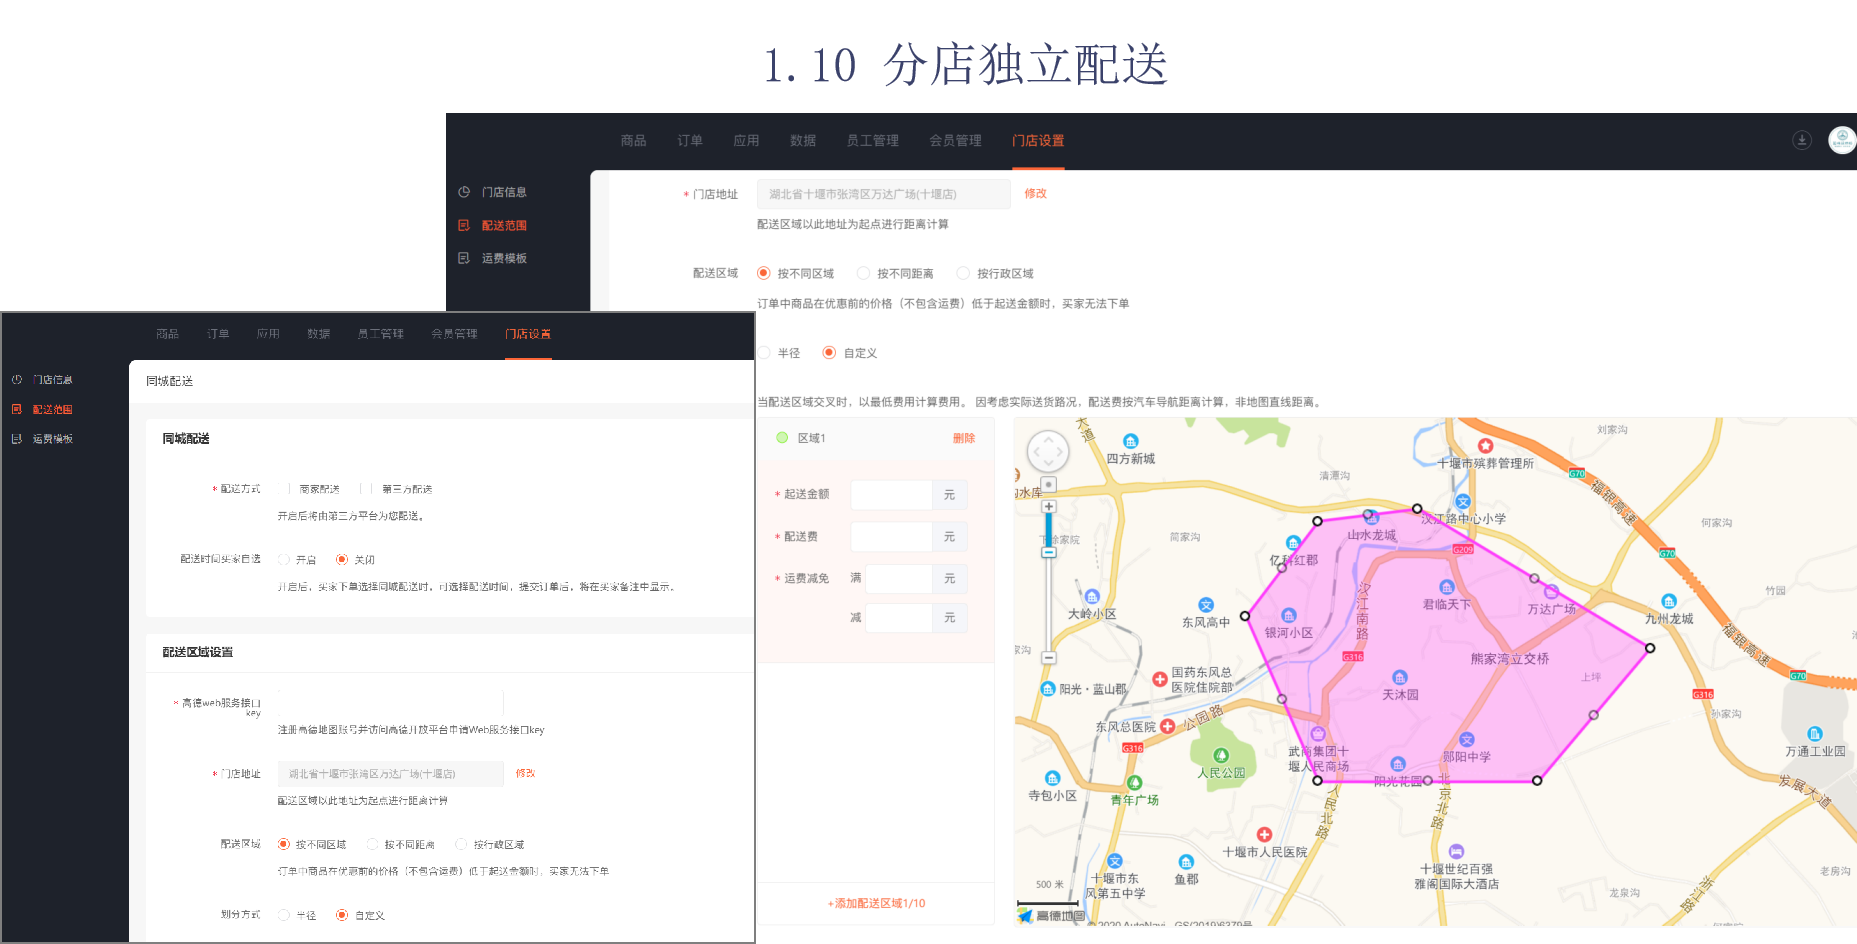This screenshot has height=944, width=1857.
Task: Click the green color dot beside 区域1
Action: pos(782,438)
